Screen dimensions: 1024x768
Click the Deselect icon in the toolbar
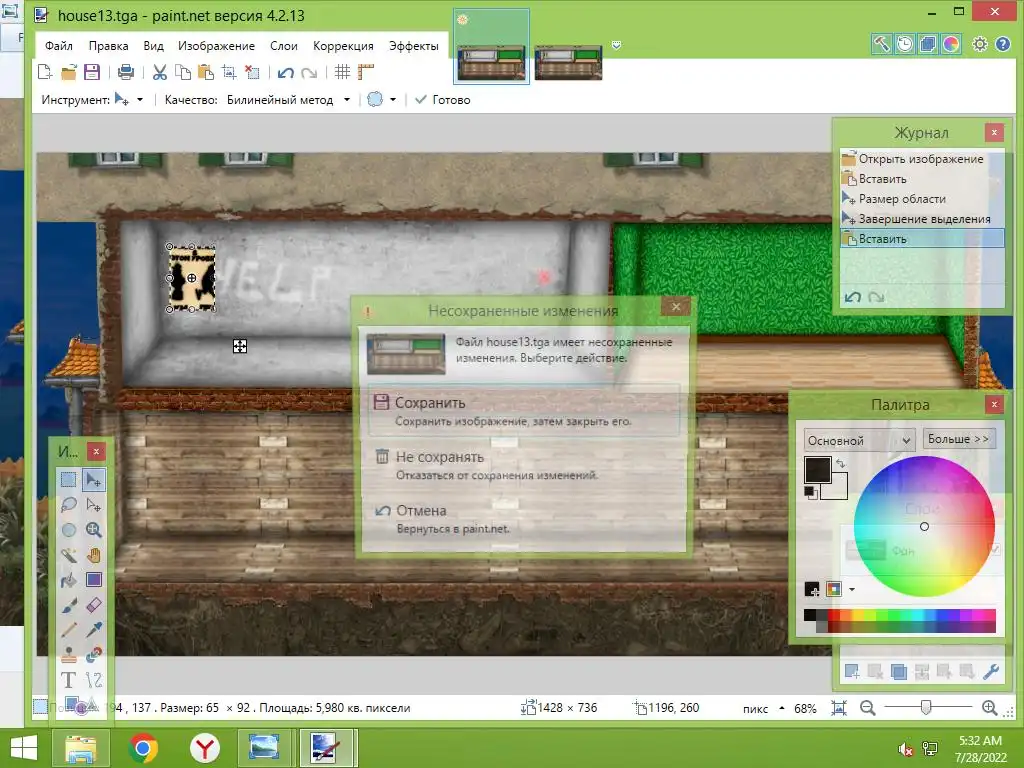[252, 72]
